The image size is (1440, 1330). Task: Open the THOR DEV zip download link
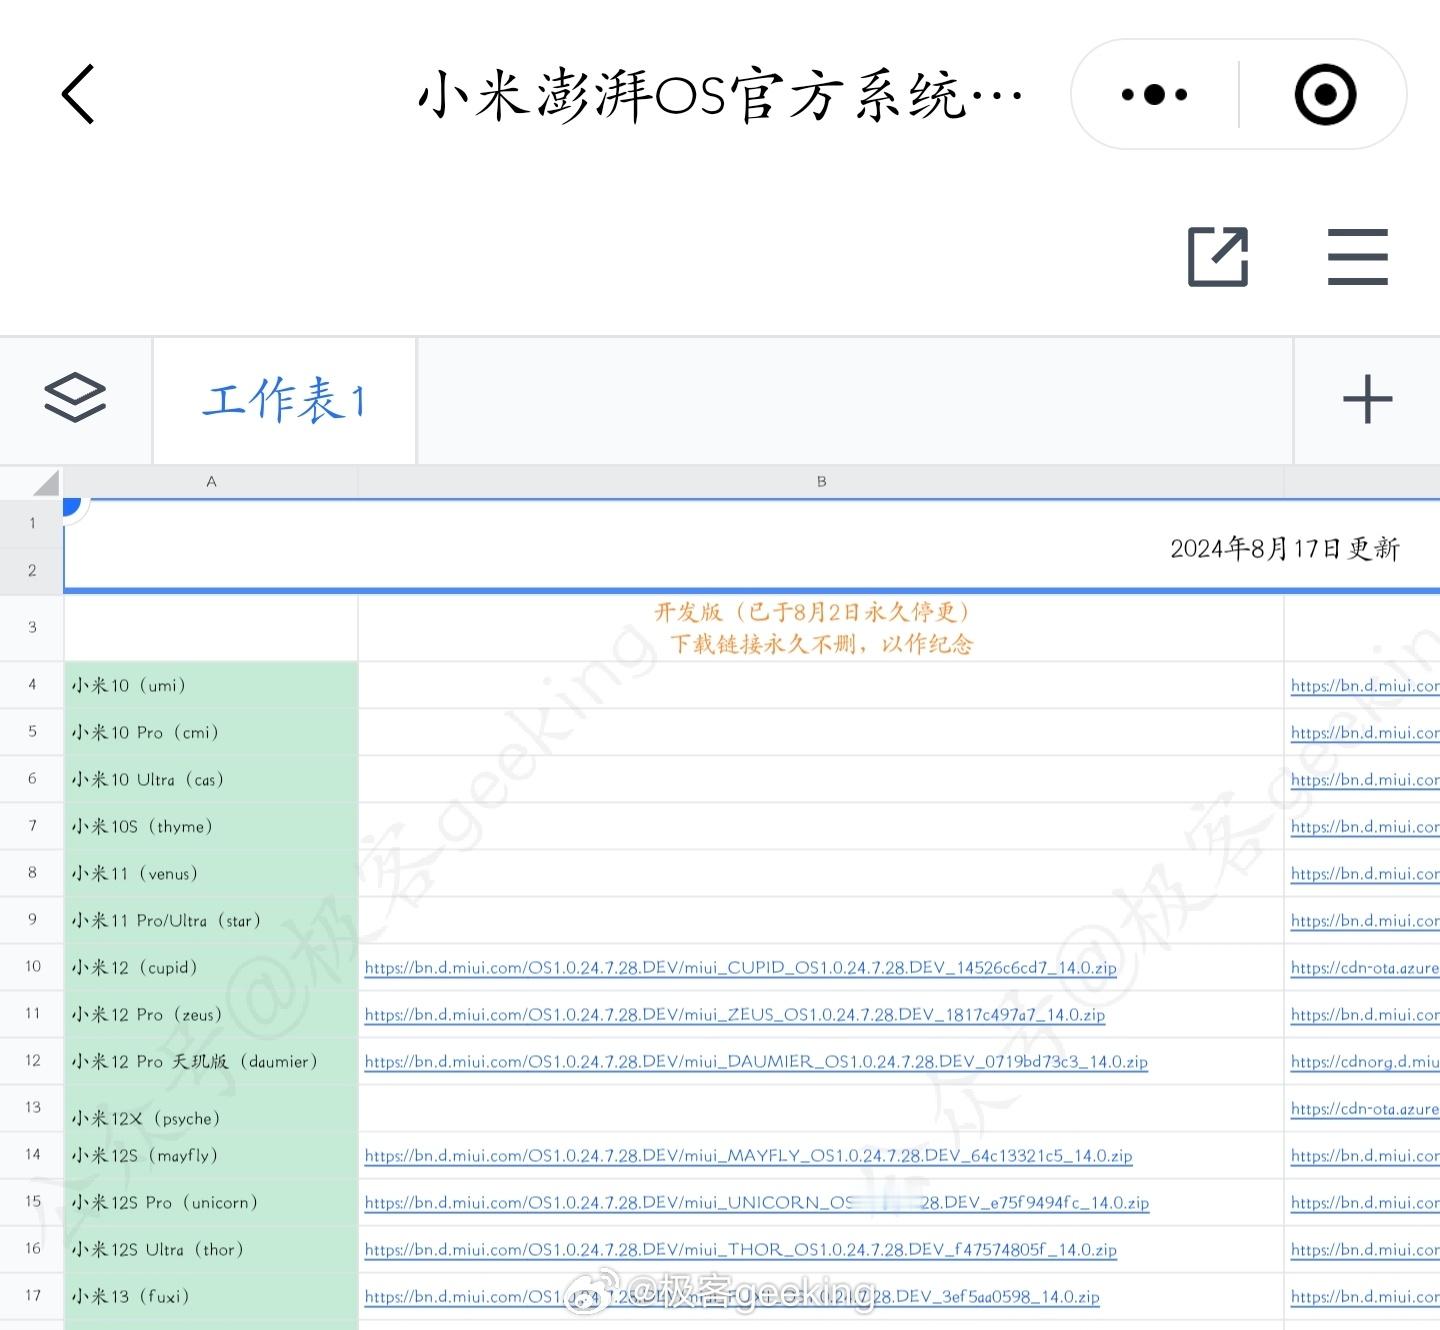[740, 1250]
